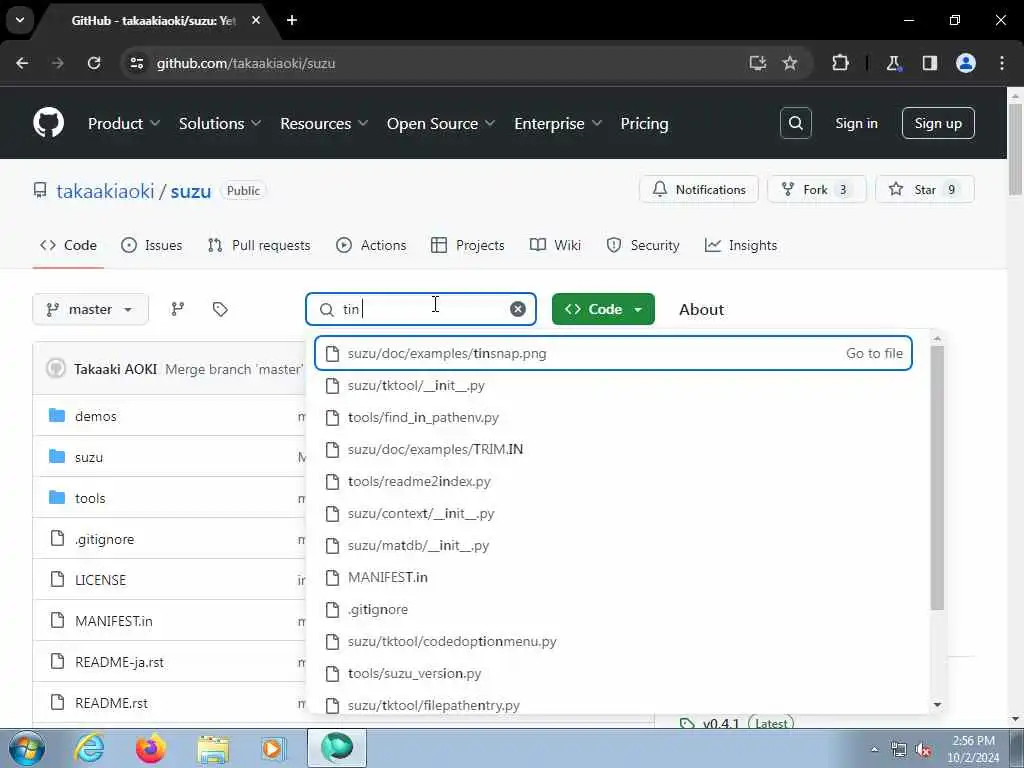
Task: Open the tab search chevron
Action: pos(20,20)
